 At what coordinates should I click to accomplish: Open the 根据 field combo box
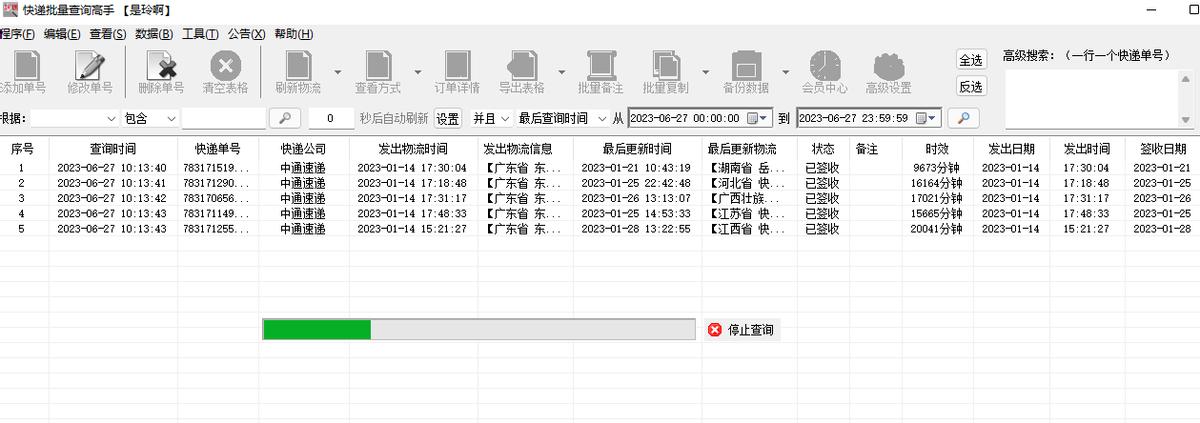[74, 118]
